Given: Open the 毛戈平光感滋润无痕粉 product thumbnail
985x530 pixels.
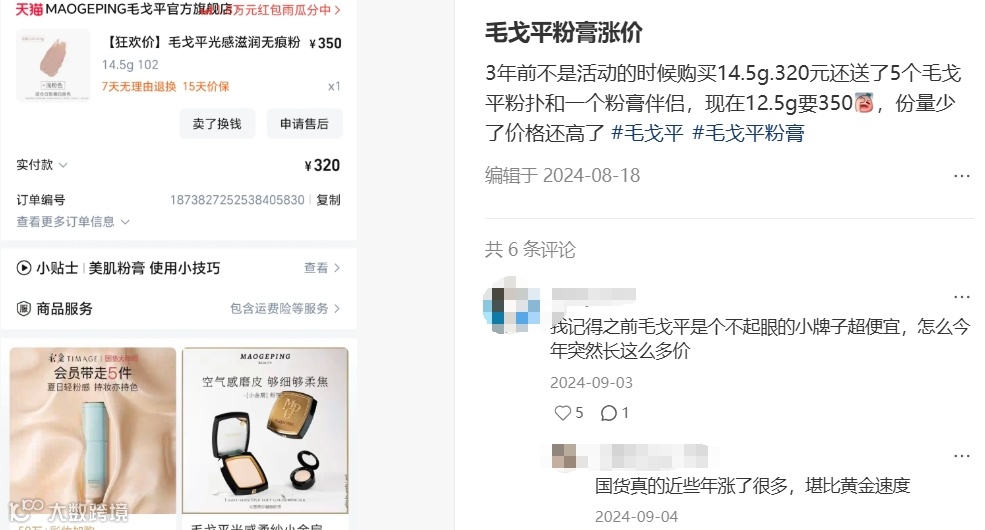Looking at the screenshot, I should pos(53,65).
